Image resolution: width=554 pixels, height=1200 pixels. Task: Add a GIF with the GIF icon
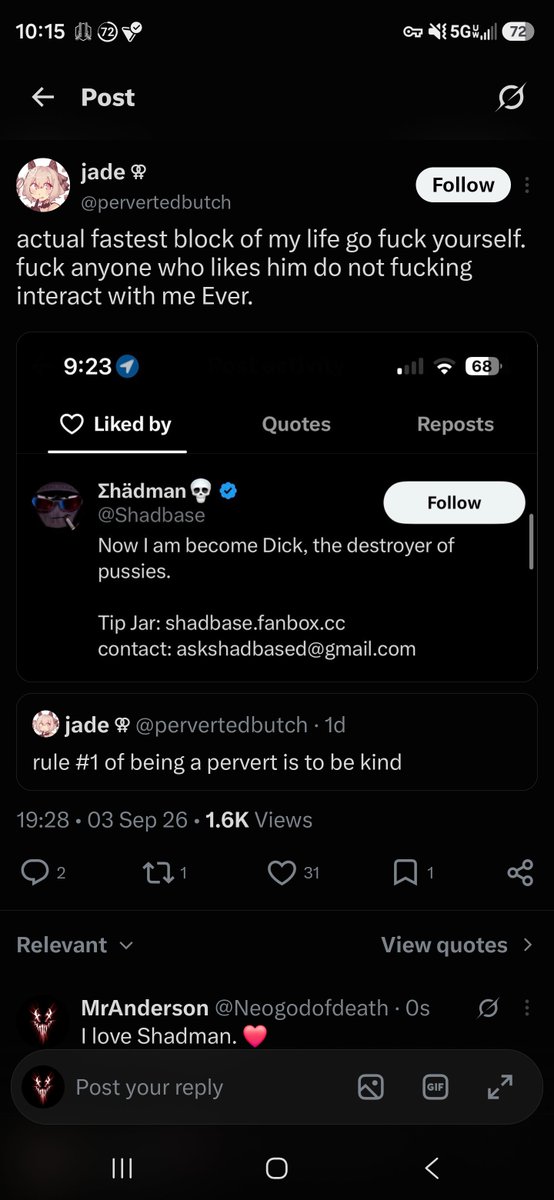(x=435, y=1087)
